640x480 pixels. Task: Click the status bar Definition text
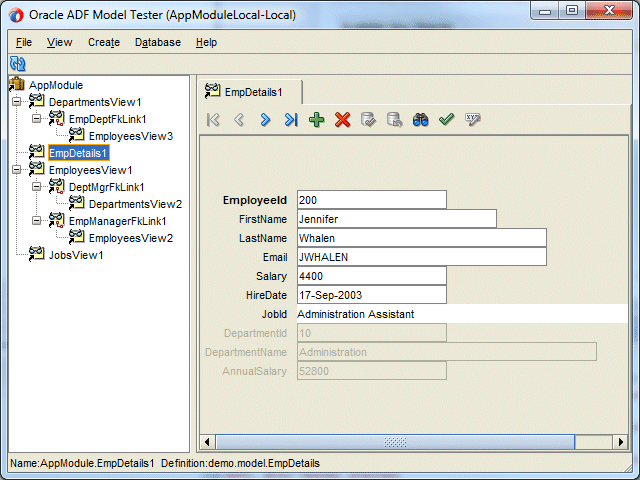240,463
